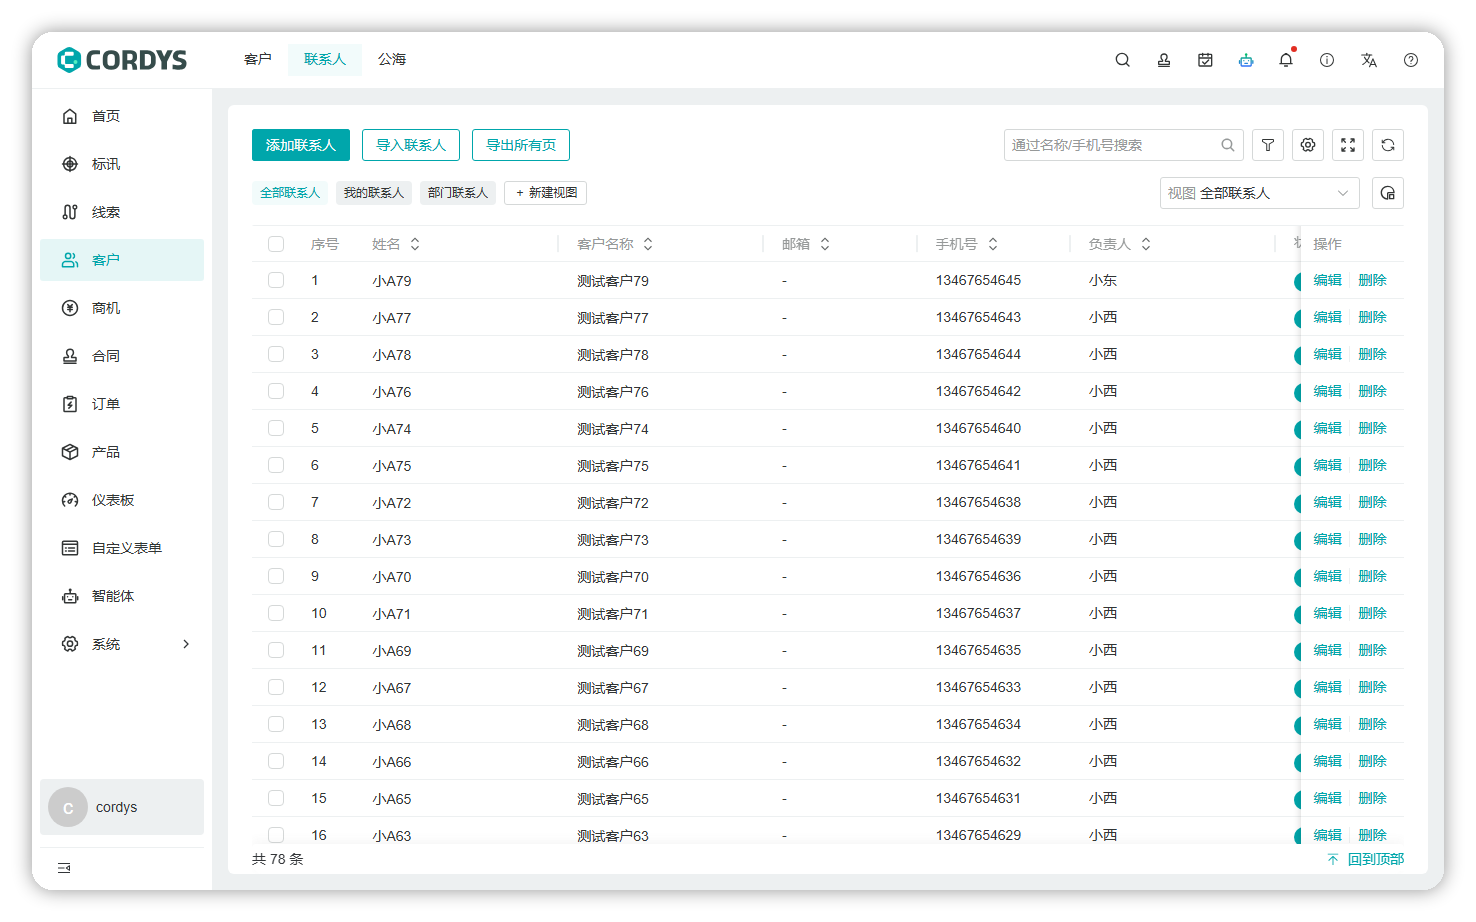Check the row for 小A79

point(276,280)
